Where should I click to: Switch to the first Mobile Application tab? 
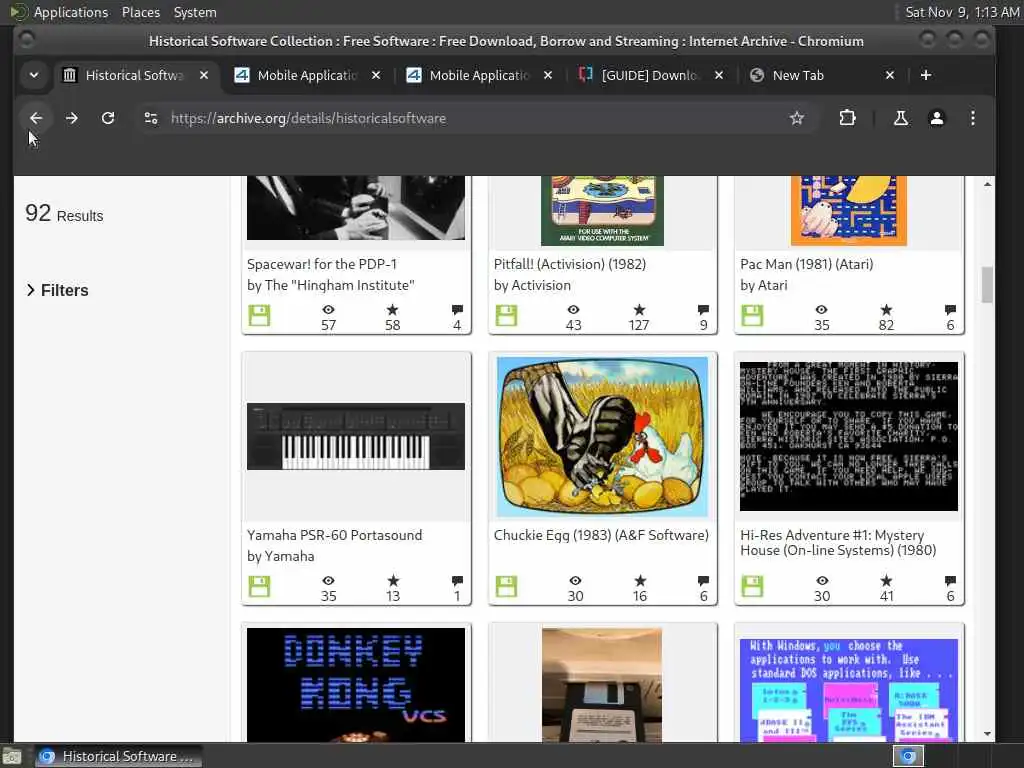pyautogui.click(x=307, y=75)
